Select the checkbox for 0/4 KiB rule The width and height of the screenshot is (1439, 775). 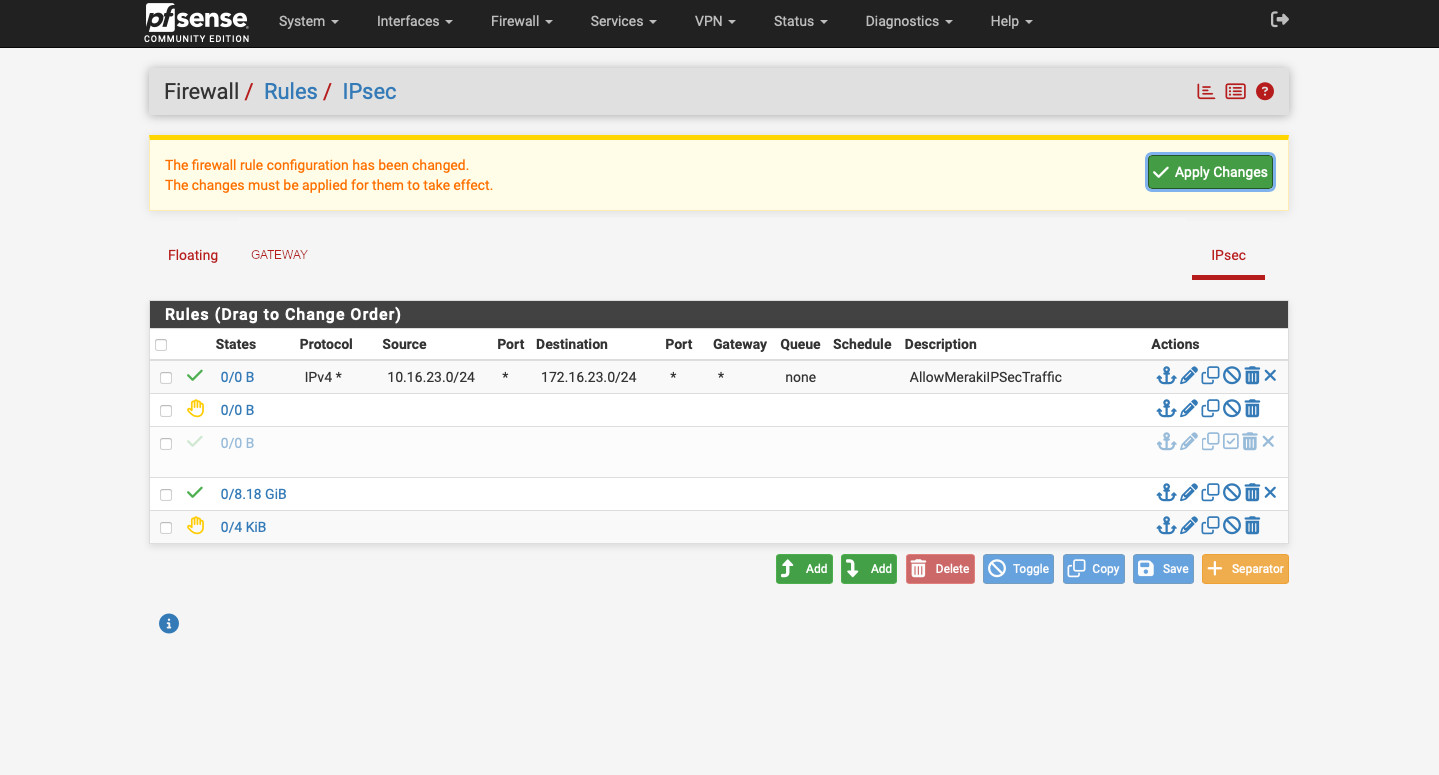166,528
